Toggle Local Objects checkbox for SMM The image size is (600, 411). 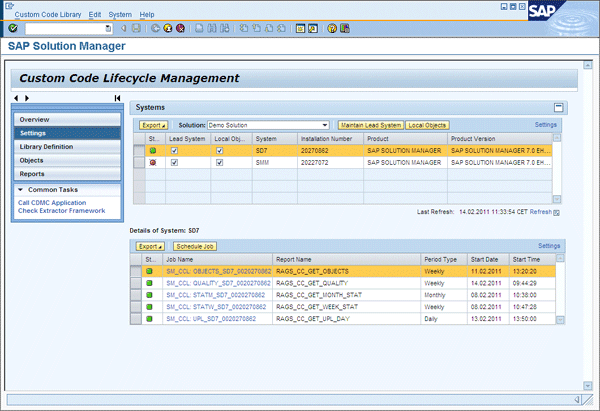(219, 163)
